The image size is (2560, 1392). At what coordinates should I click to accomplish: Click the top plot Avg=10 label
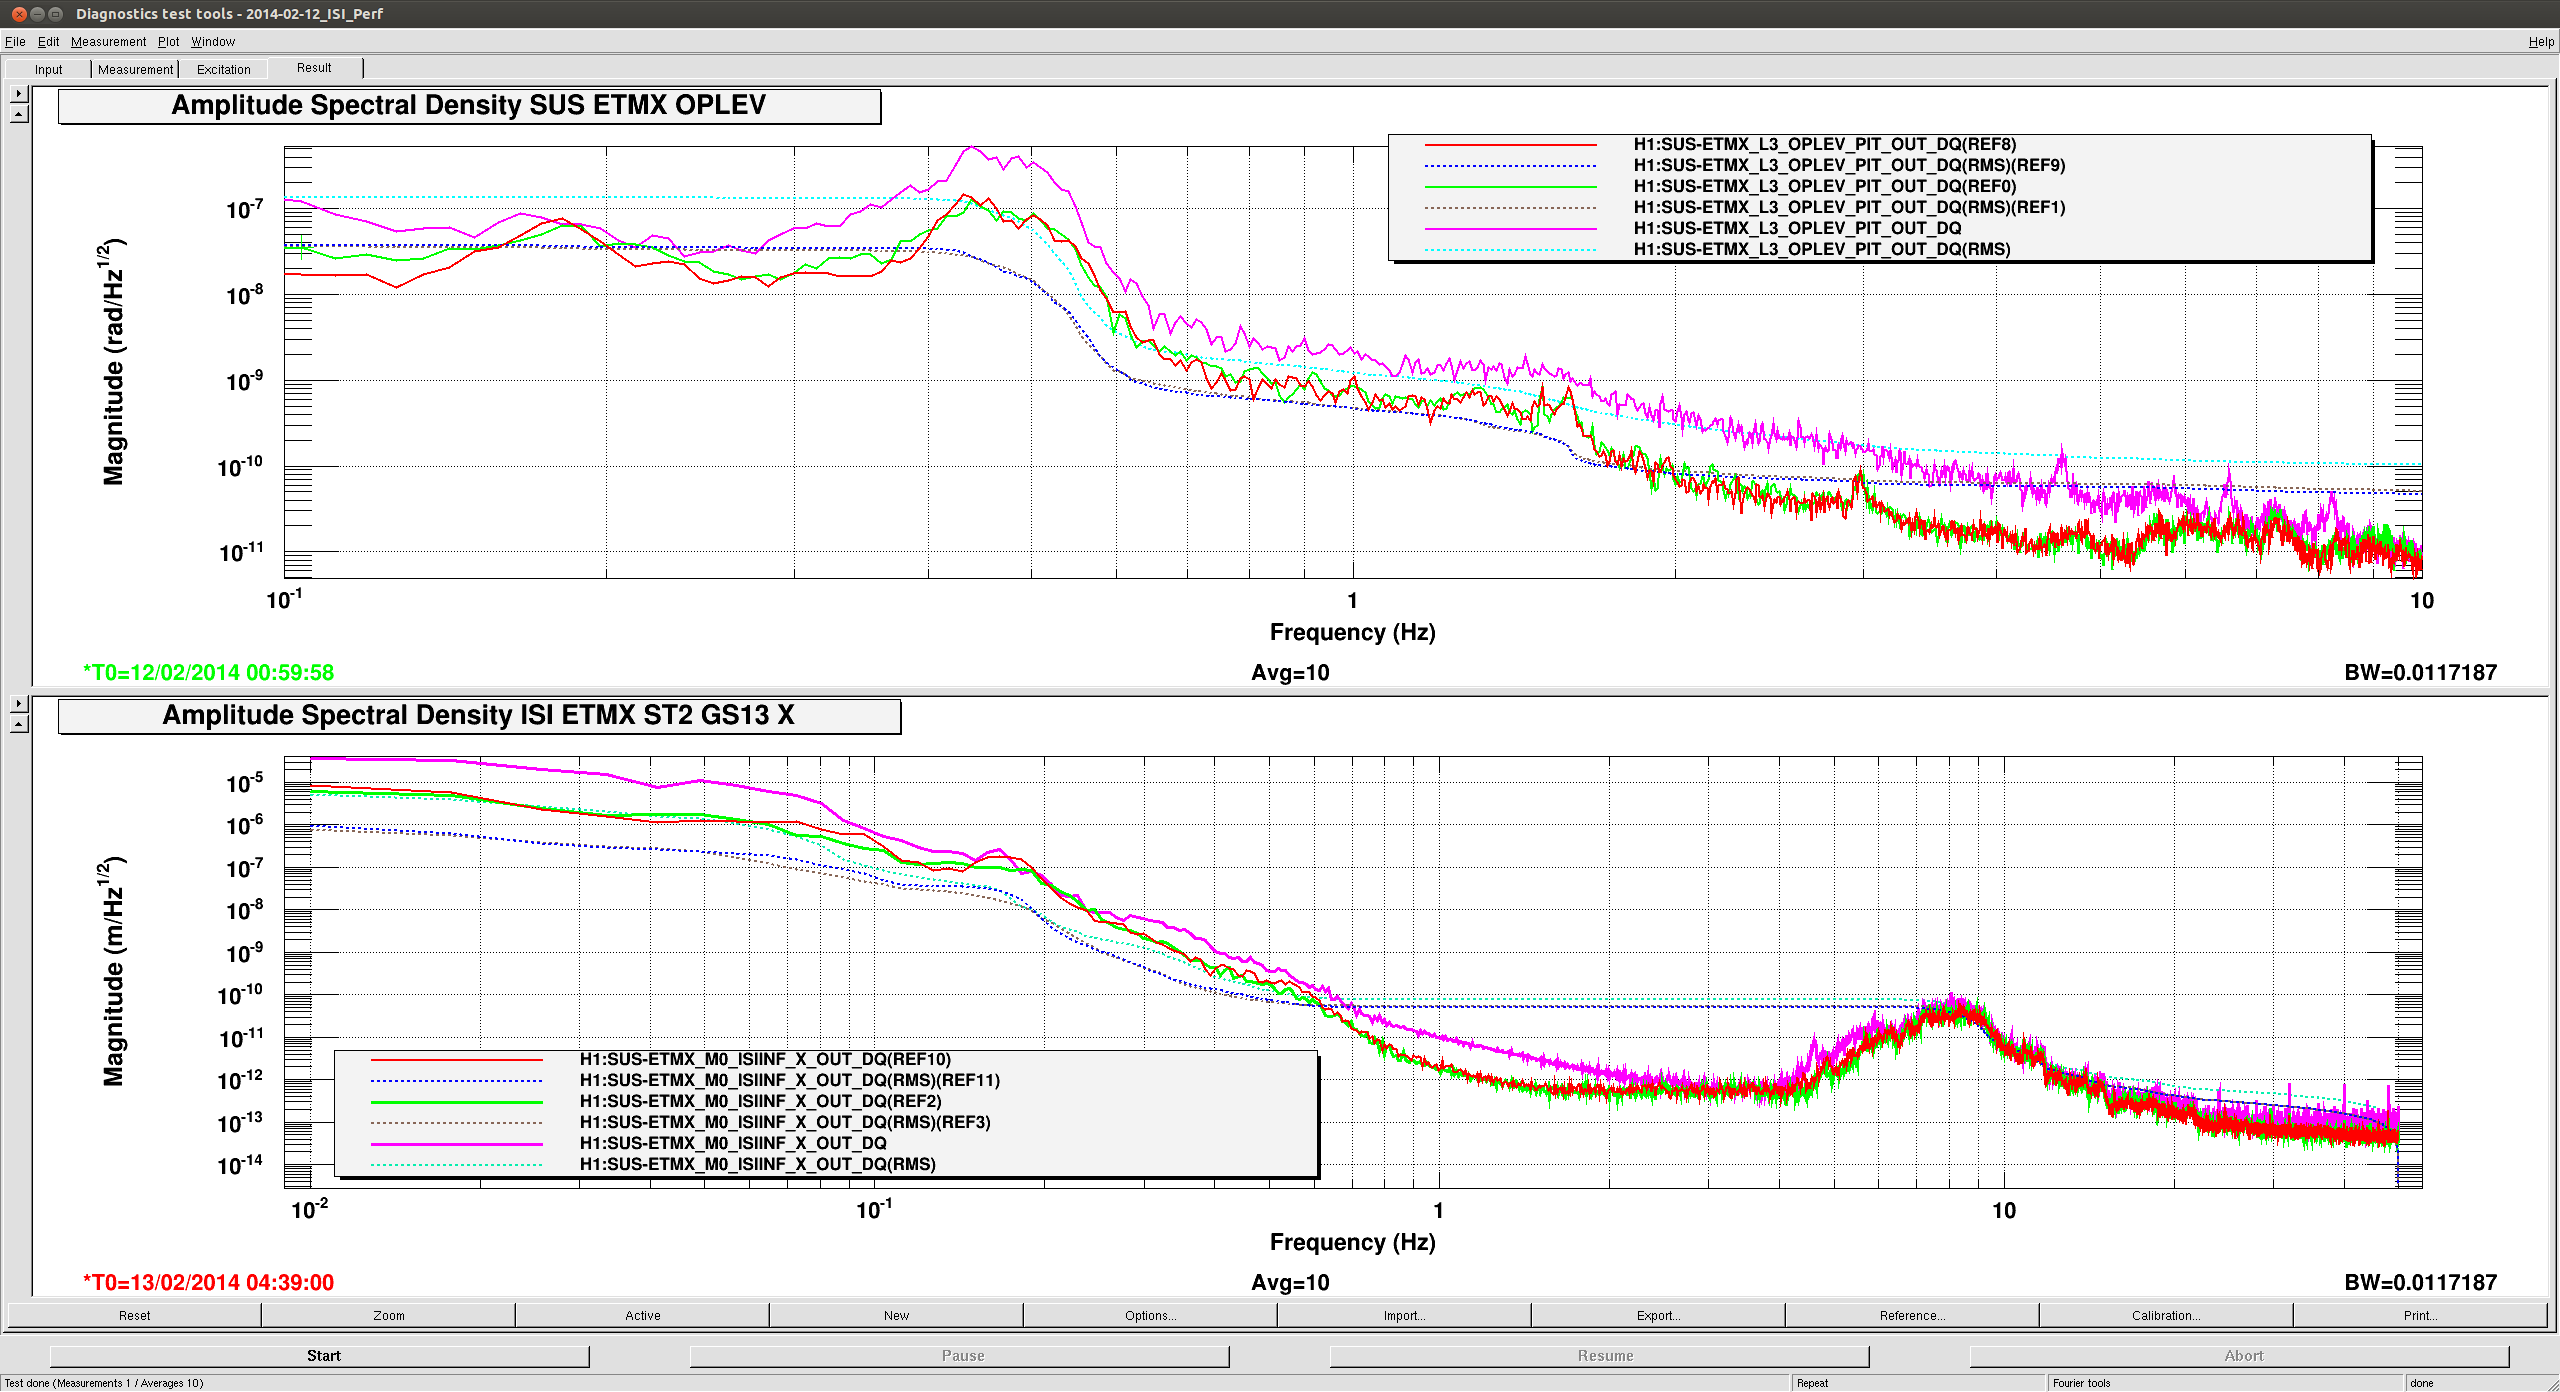(x=1290, y=673)
